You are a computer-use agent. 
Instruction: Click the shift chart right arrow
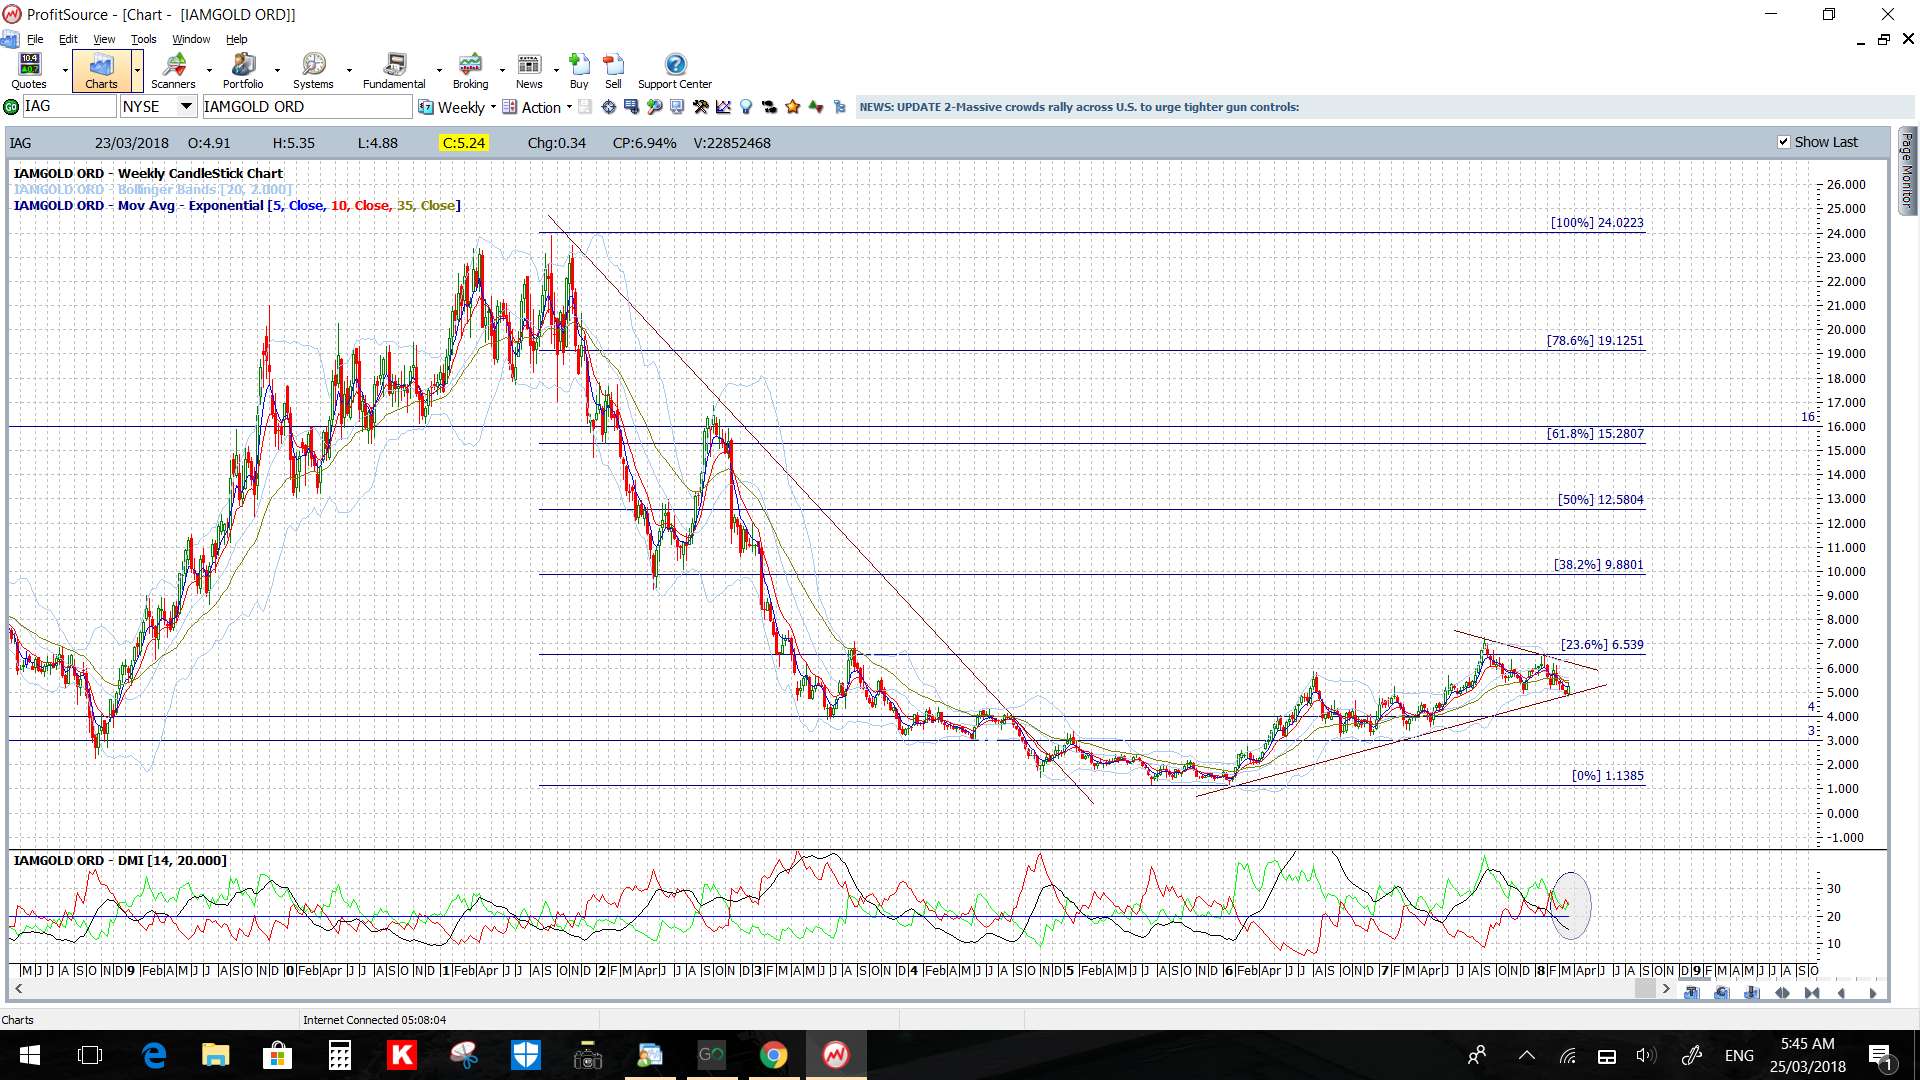(x=1872, y=993)
